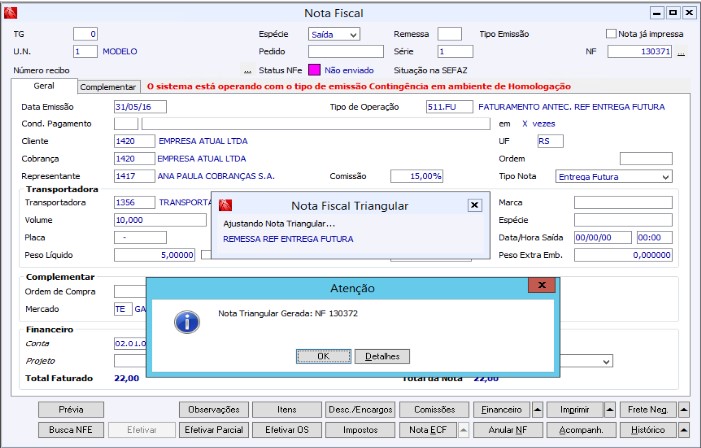Click the Acompanh. button
The width and height of the screenshot is (701, 448).
[581, 430]
